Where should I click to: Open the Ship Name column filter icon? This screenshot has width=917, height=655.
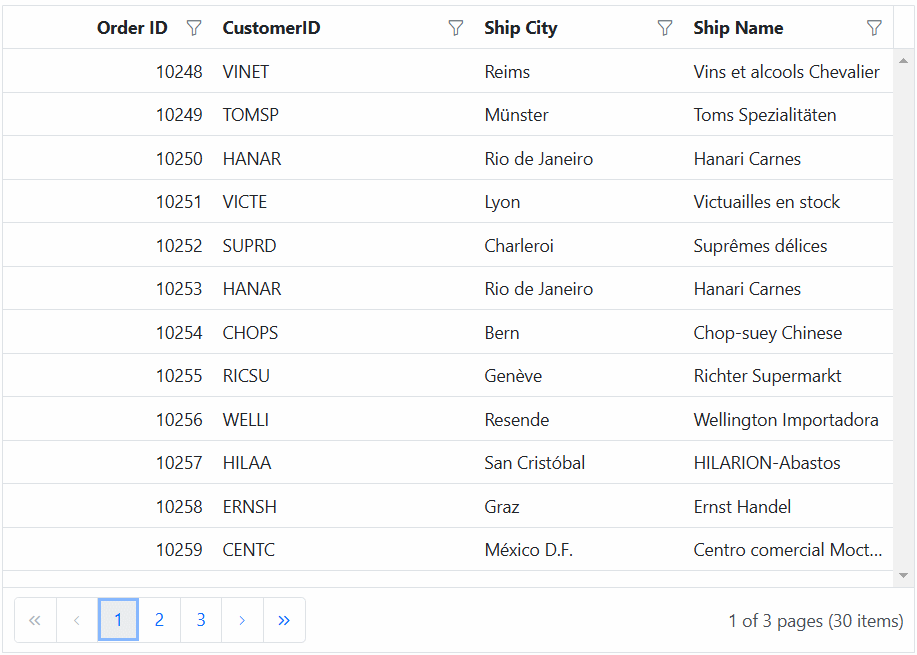point(874,28)
